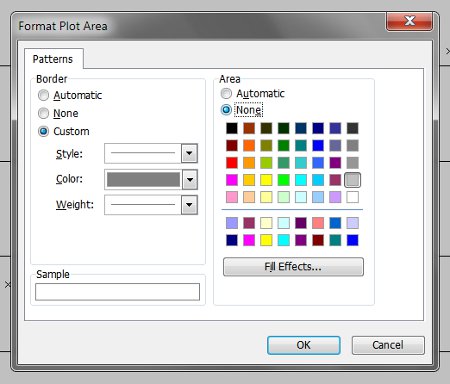Close the Format Plot Area dialog

[x=409, y=21]
